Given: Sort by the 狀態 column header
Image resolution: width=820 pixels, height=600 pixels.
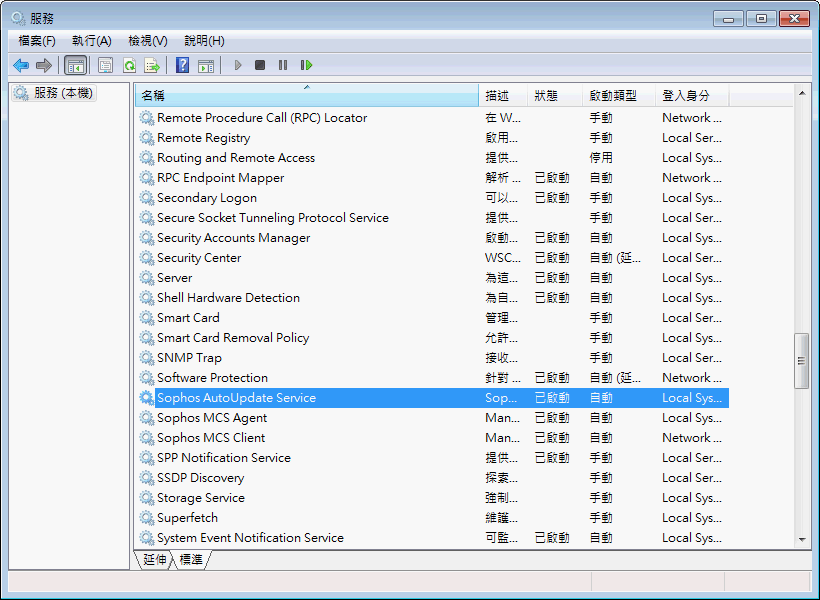Looking at the screenshot, I should tap(555, 96).
